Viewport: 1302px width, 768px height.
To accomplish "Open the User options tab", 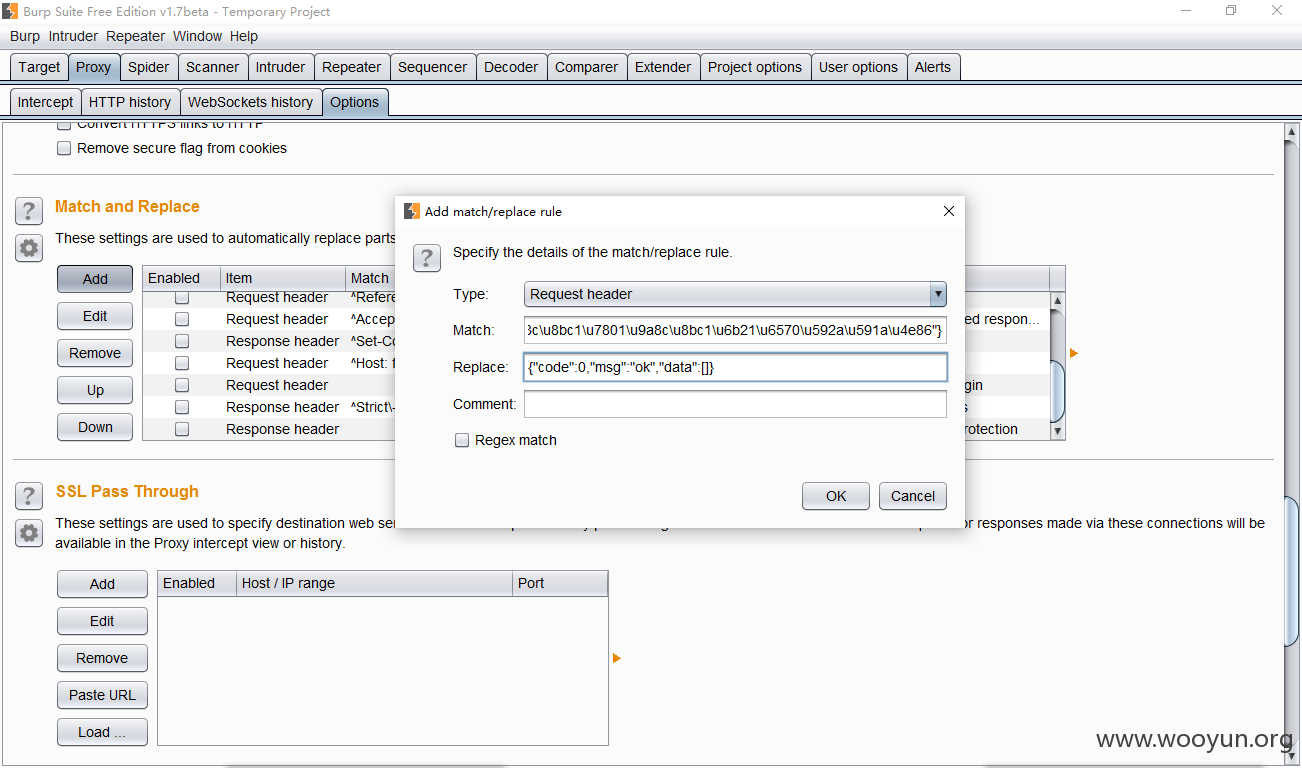I will (x=858, y=67).
